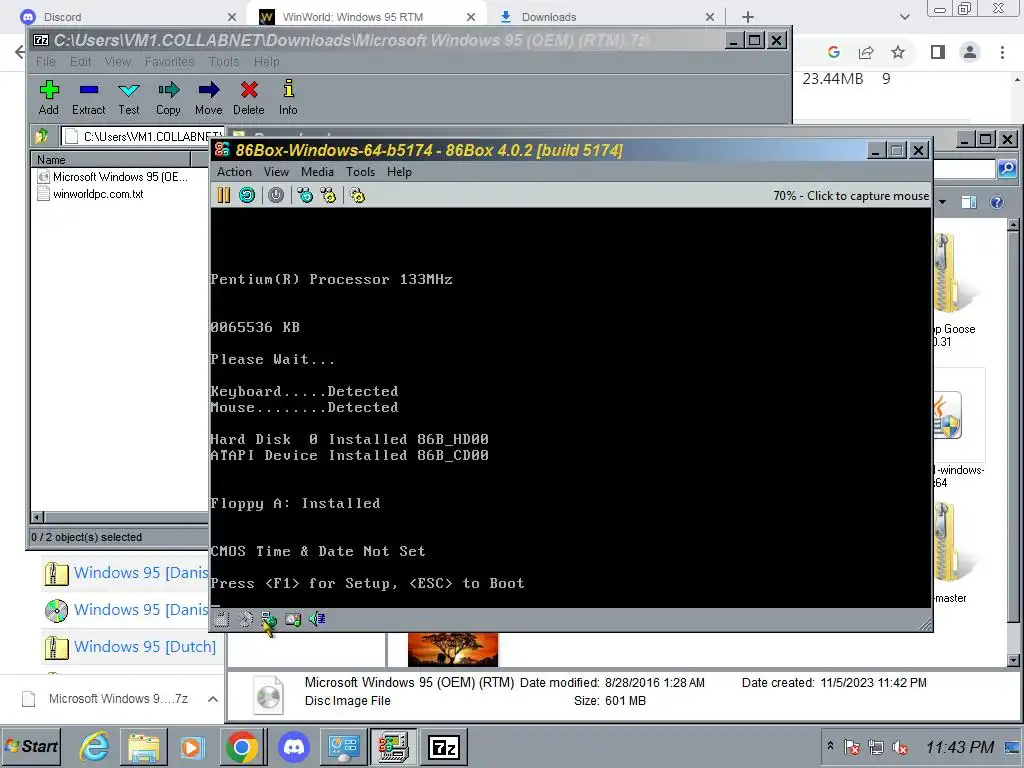This screenshot has height=768, width=1024.
Task: Click the Extract button in 7-Zip
Action: click(89, 98)
